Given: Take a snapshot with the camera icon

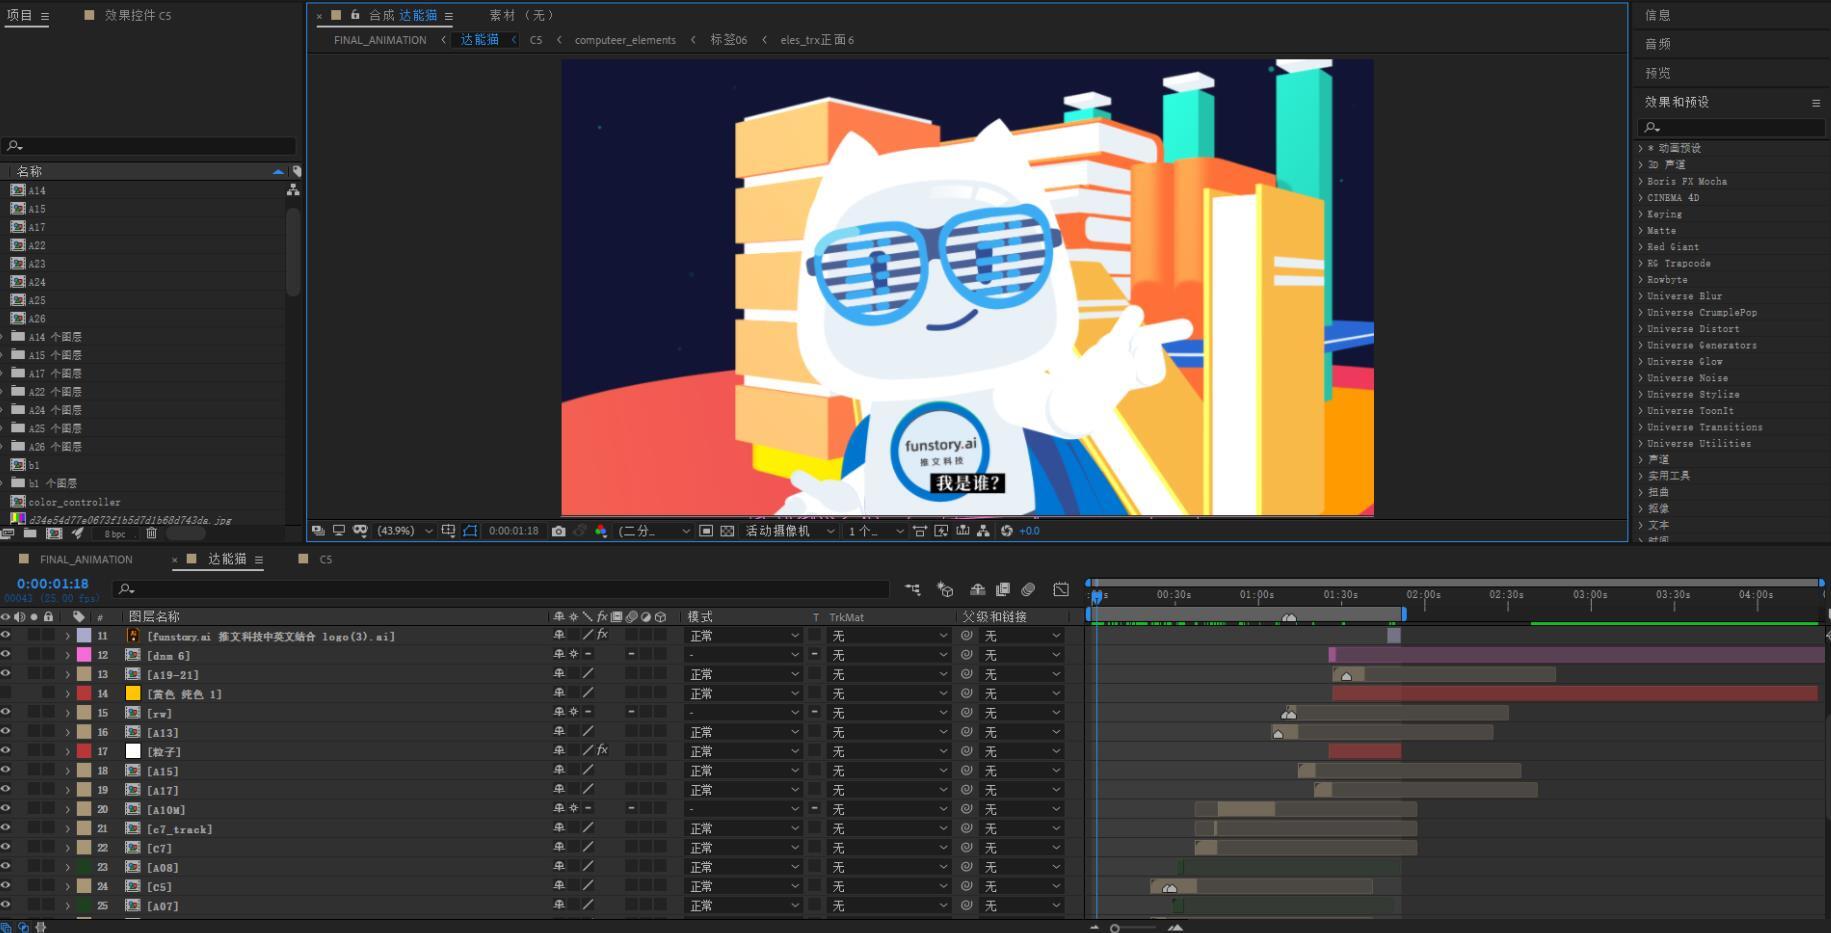Looking at the screenshot, I should point(558,531).
